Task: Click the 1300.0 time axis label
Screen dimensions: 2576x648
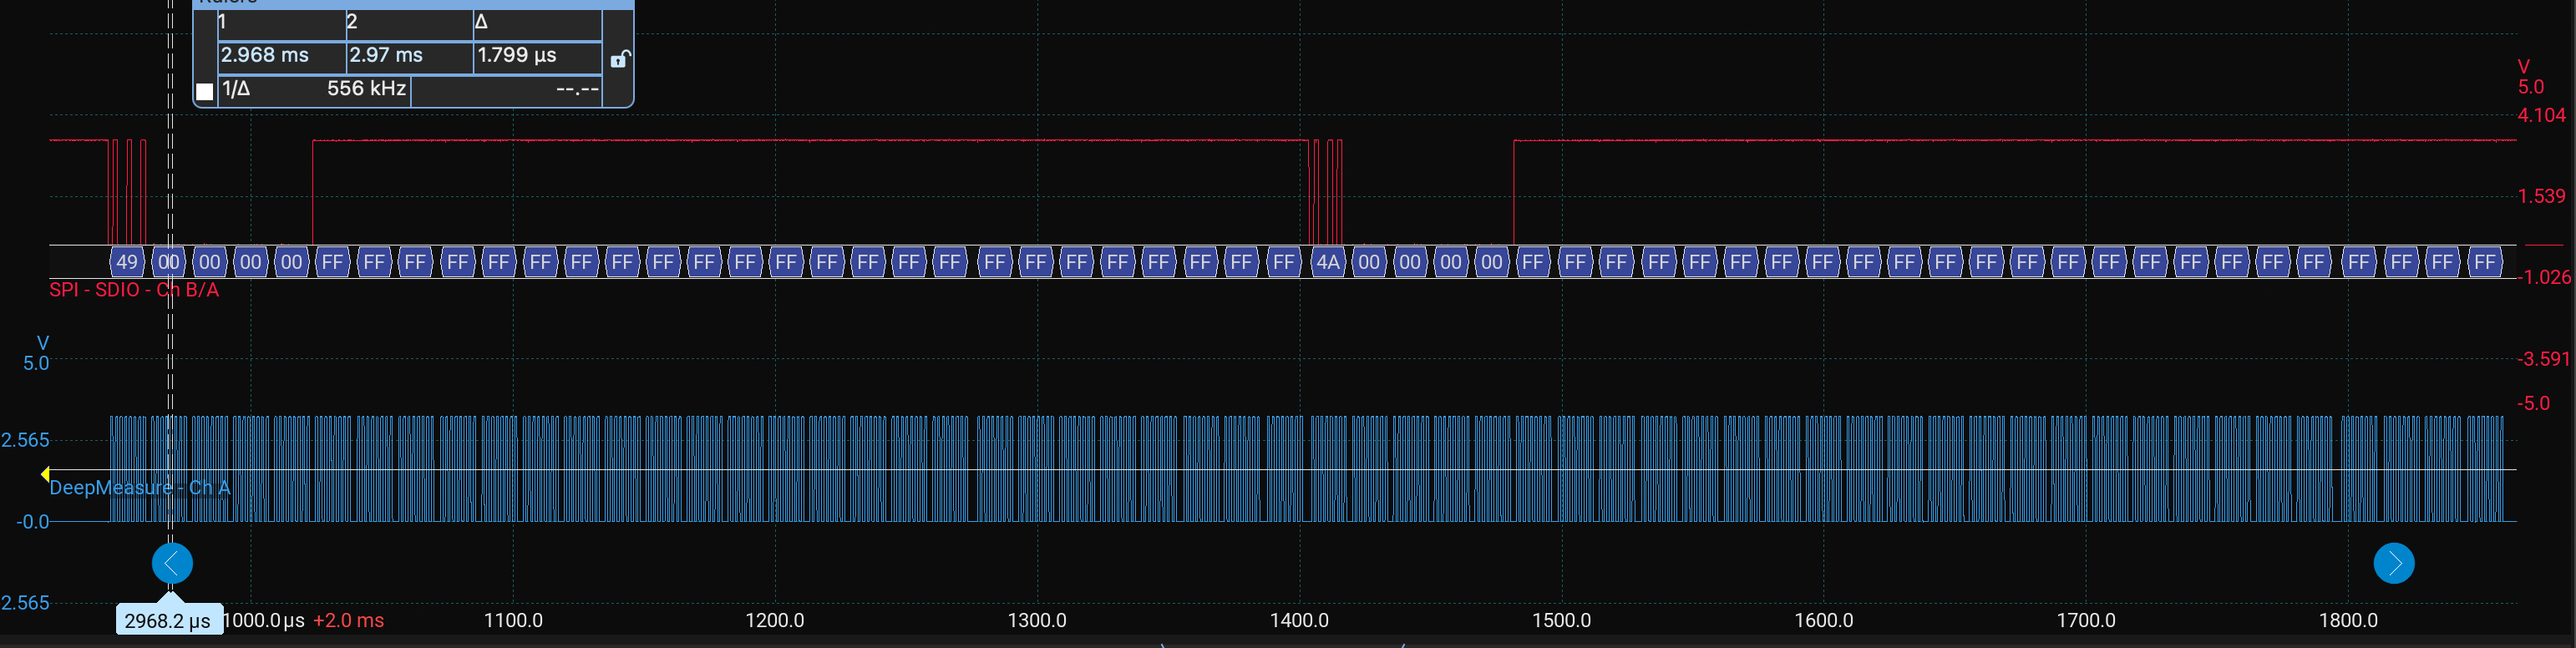Action: pos(1037,620)
